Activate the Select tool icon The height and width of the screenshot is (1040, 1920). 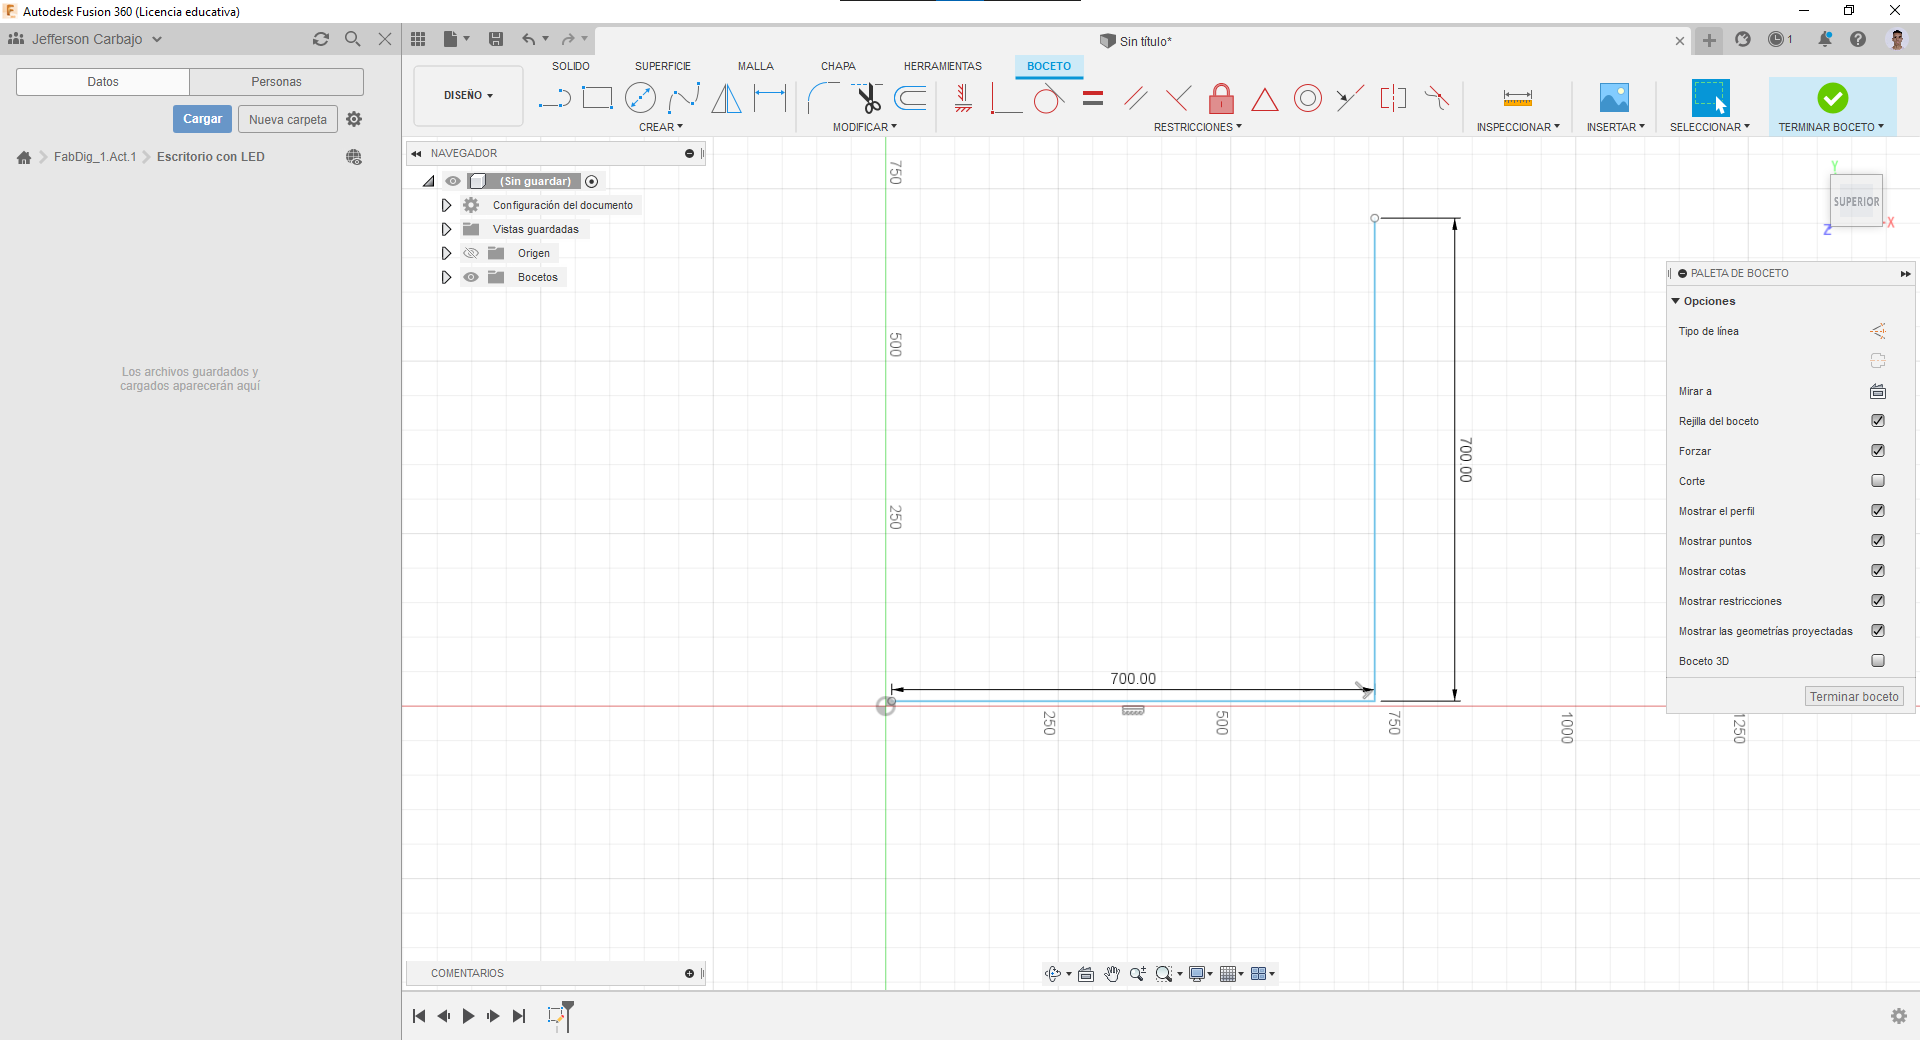click(x=1710, y=98)
